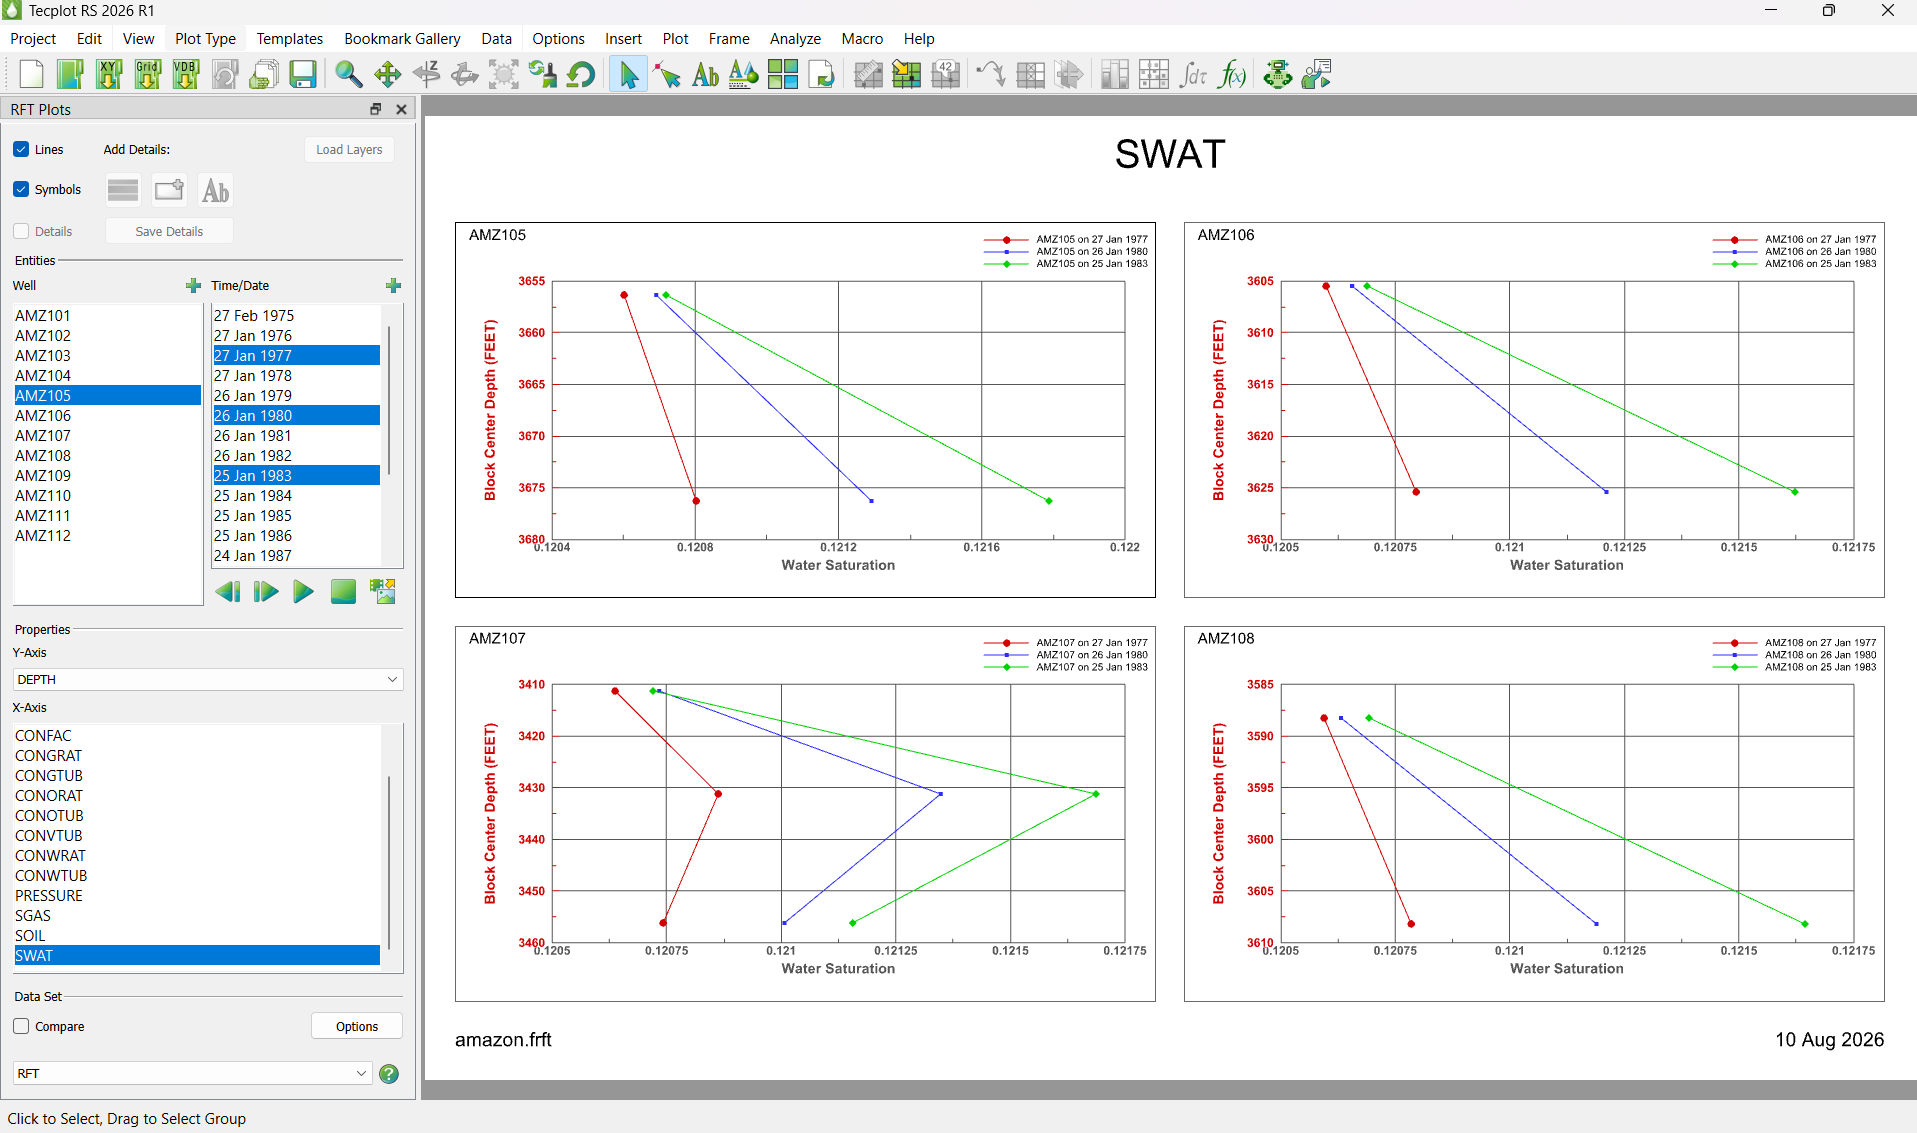The height and width of the screenshot is (1133, 1917).
Task: Click the SWAT plot title text
Action: [1170, 154]
